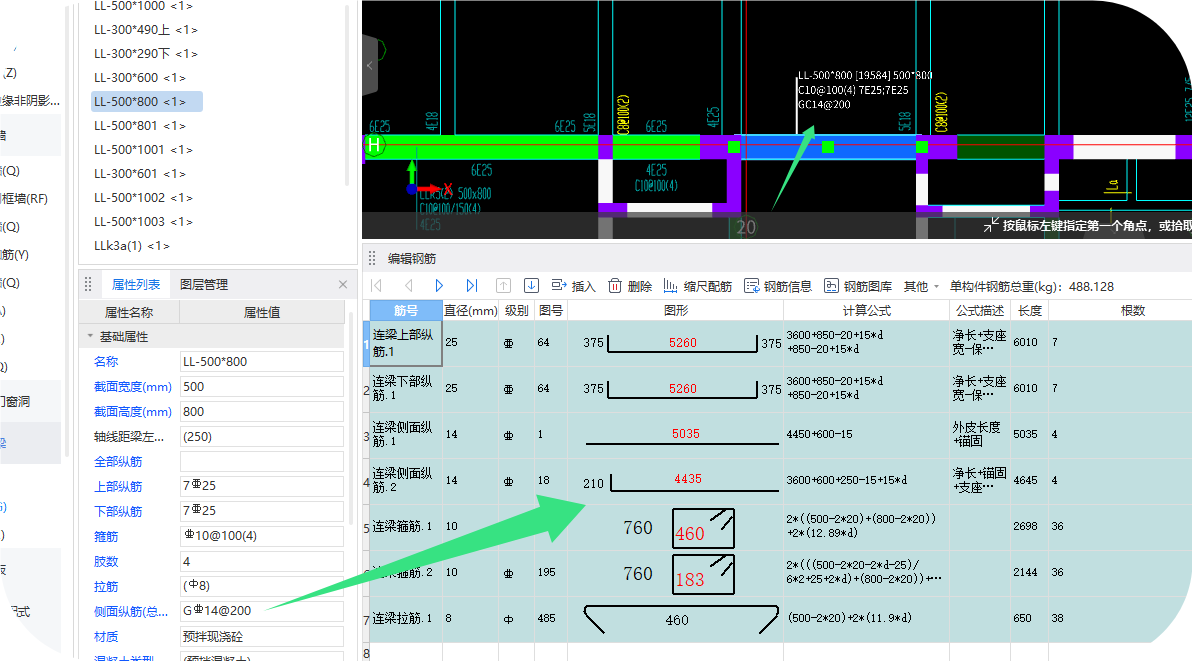Edit 上部纵筋 value field
Image resolution: width=1192 pixels, height=661 pixels.
point(262,486)
